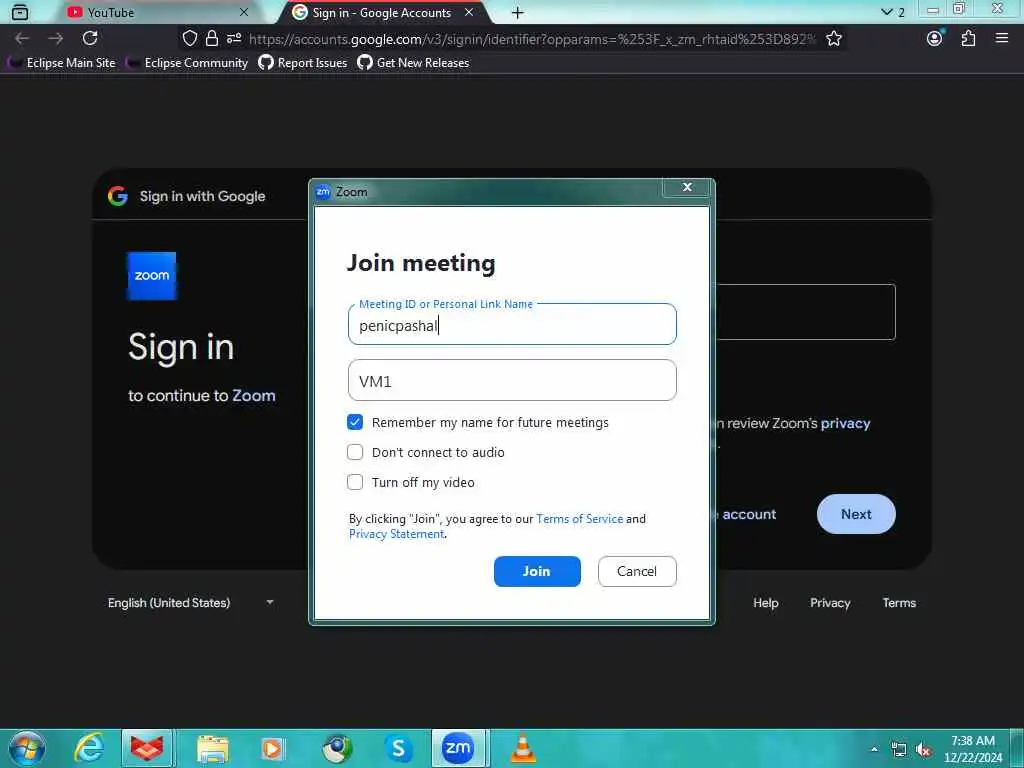Open Windows Explorer folder from taskbar

(x=213, y=748)
